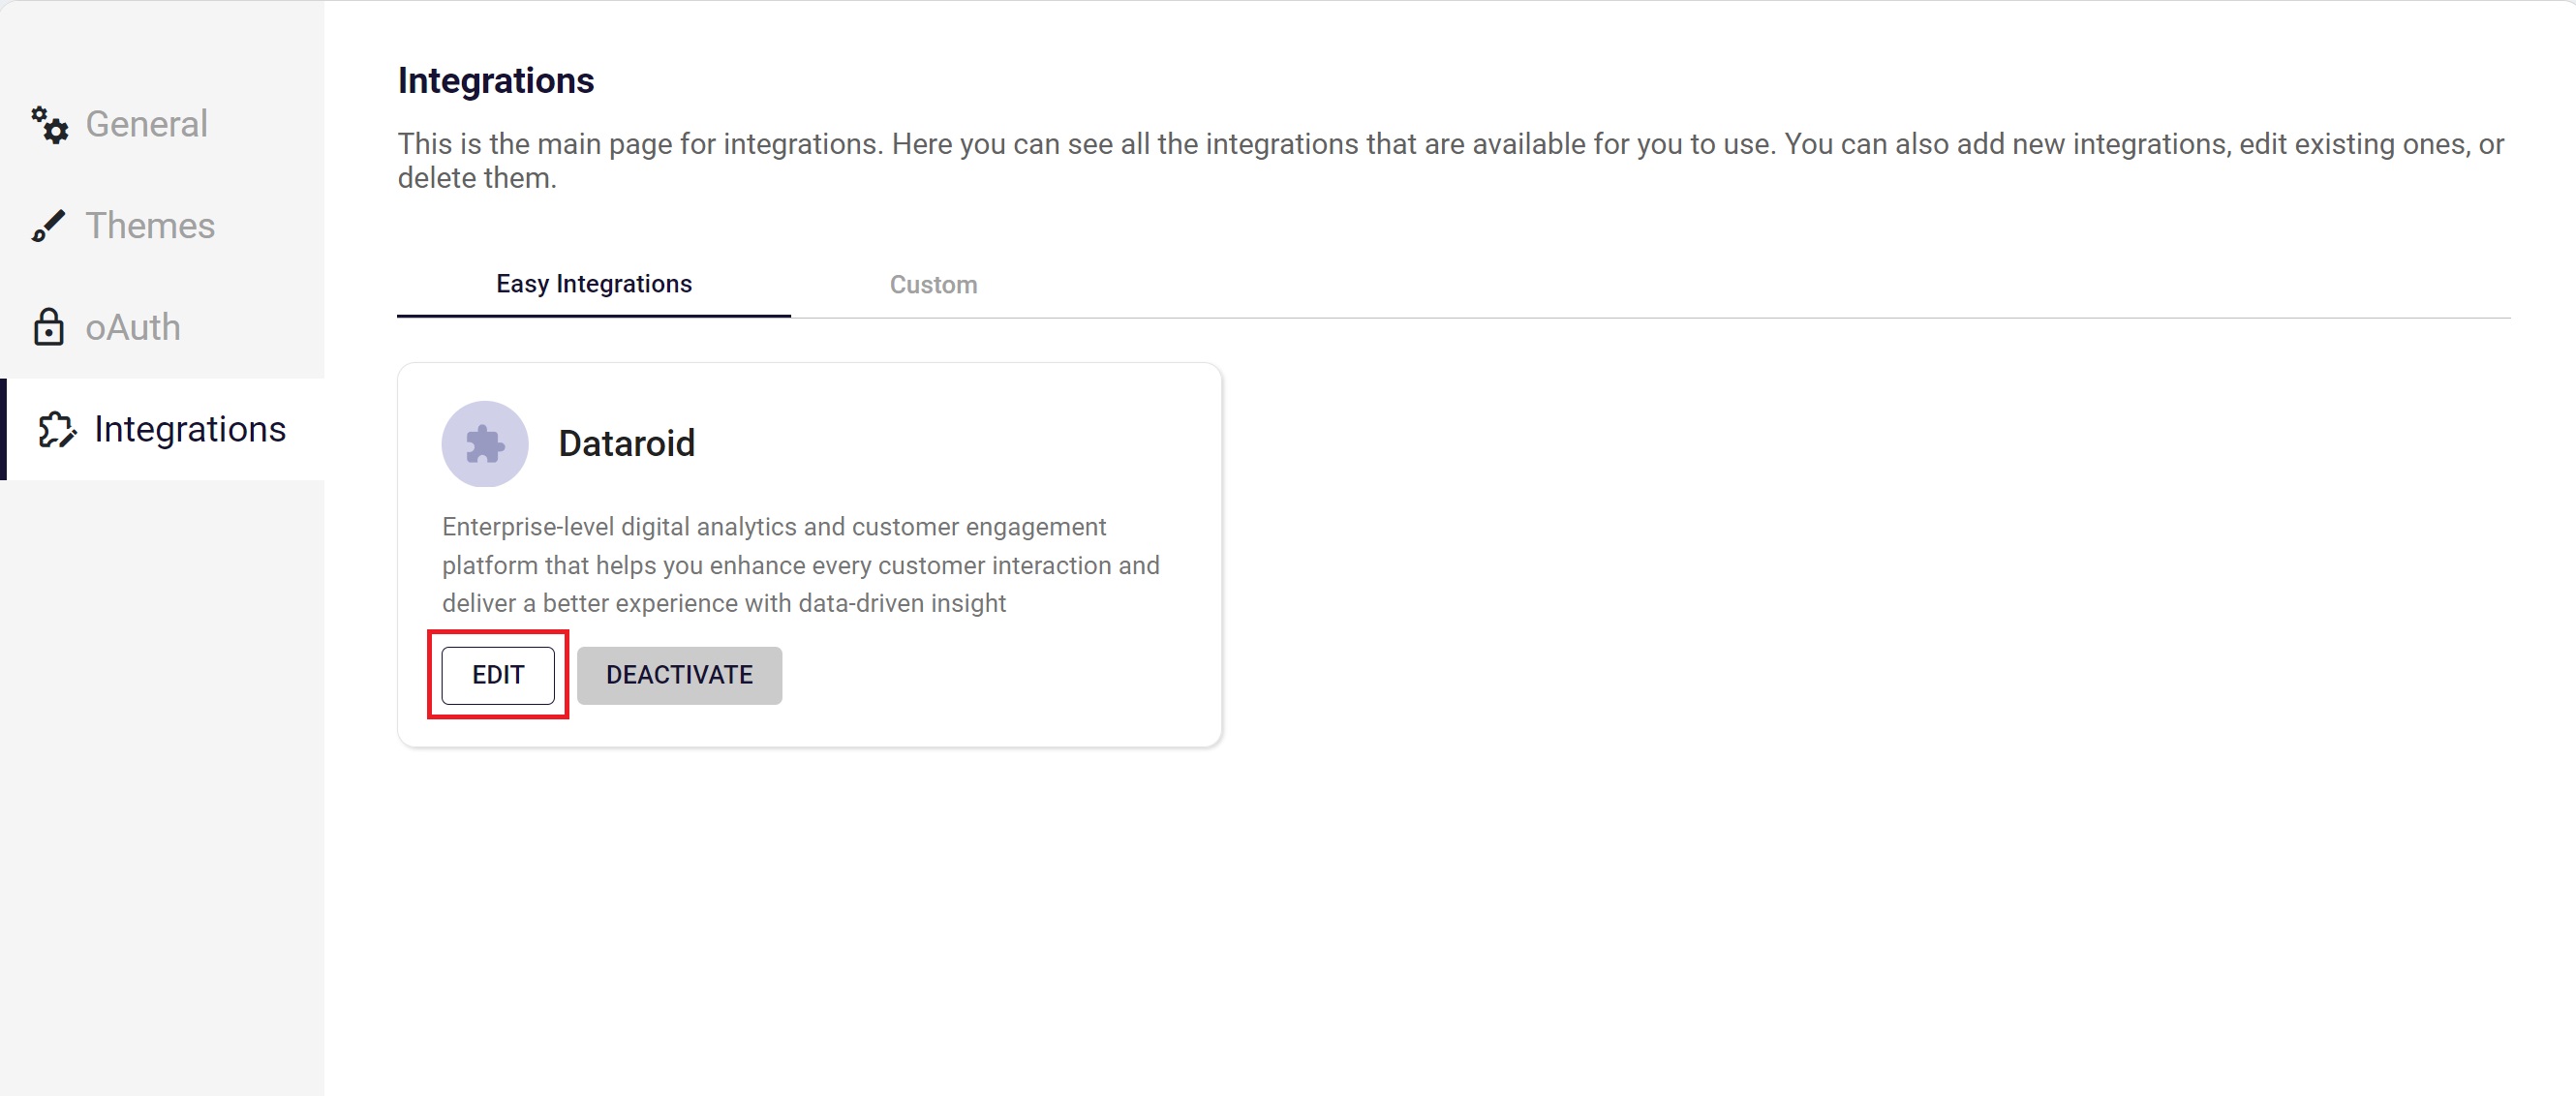Open the General settings section
Image resolution: width=2576 pixels, height=1096 pixels.
tap(146, 125)
